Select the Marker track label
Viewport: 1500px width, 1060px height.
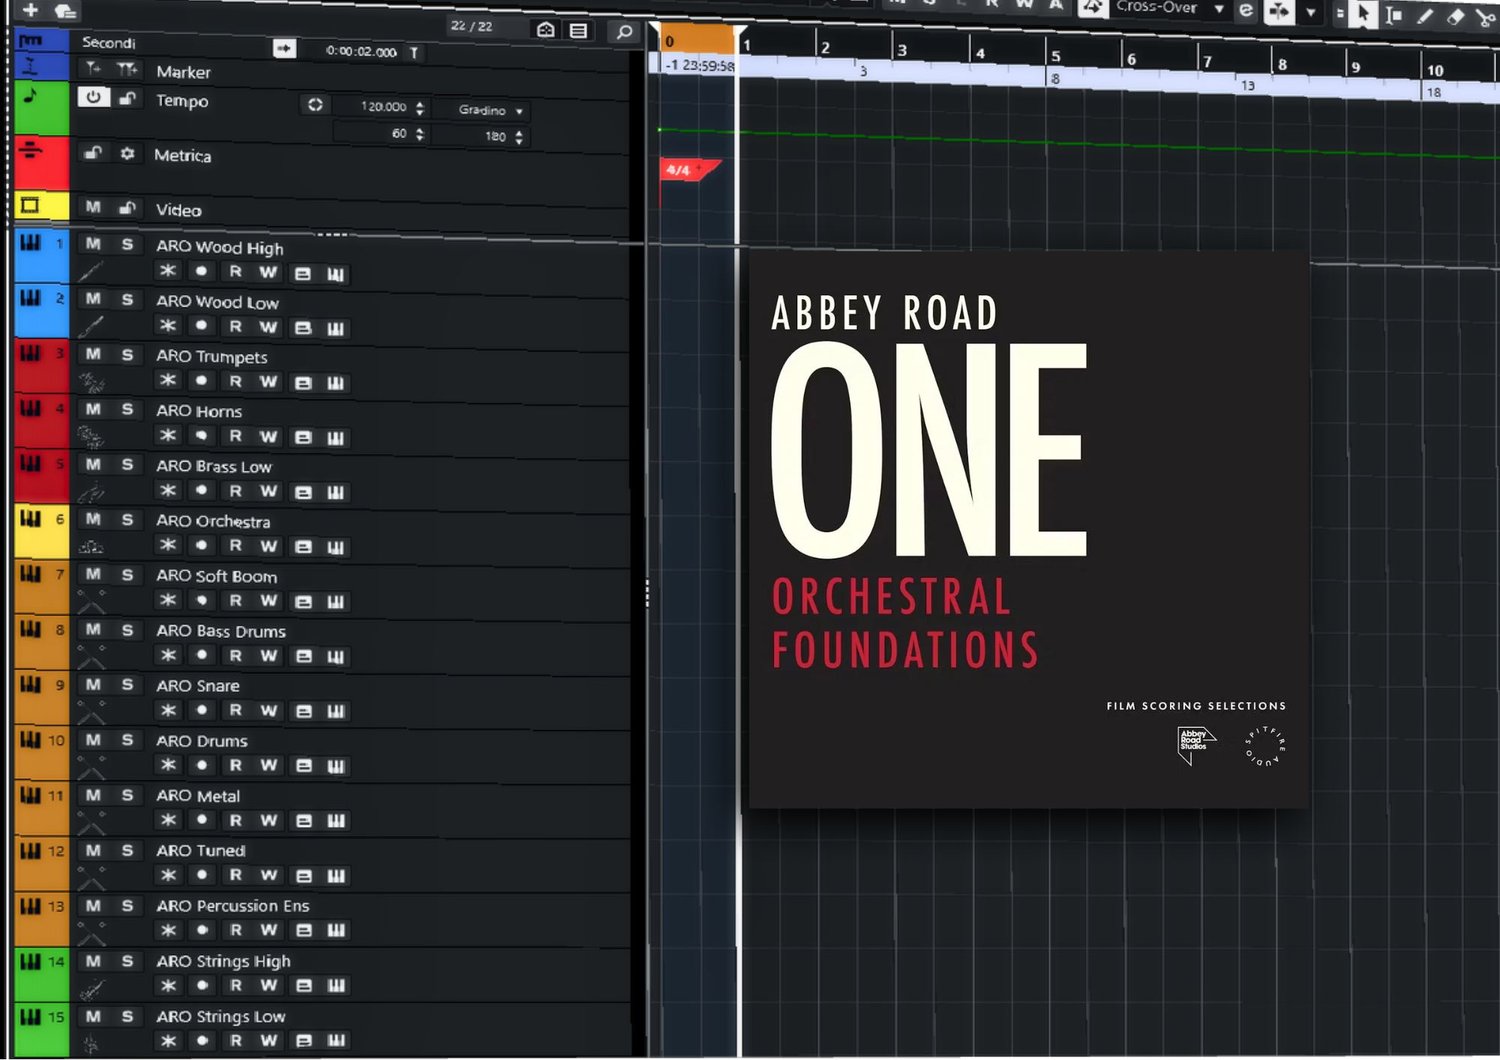[x=183, y=72]
